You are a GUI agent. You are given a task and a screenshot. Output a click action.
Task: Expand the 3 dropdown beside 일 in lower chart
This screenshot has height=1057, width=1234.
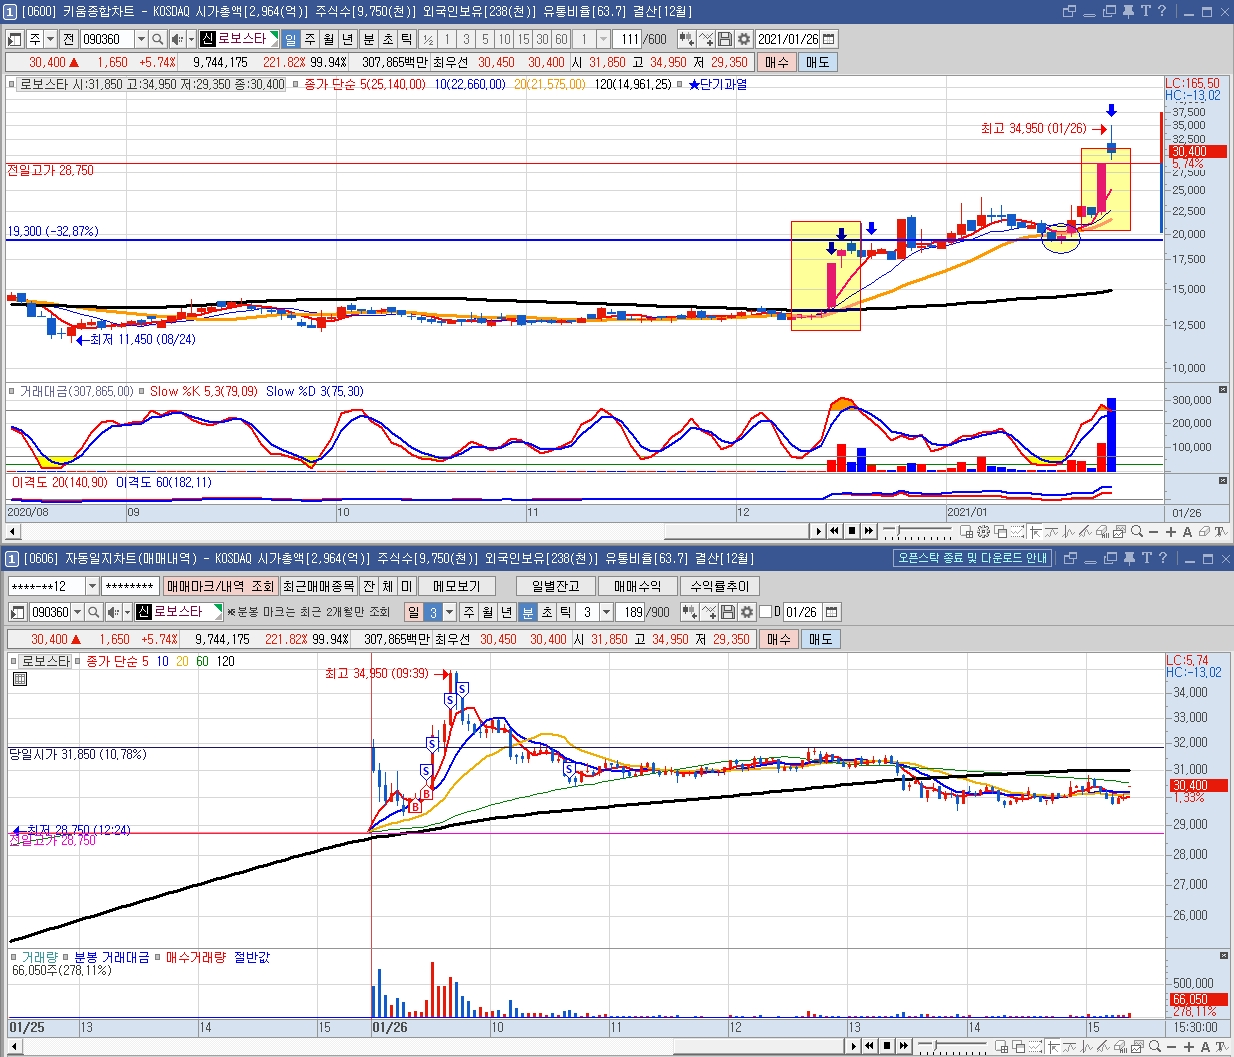(x=449, y=612)
